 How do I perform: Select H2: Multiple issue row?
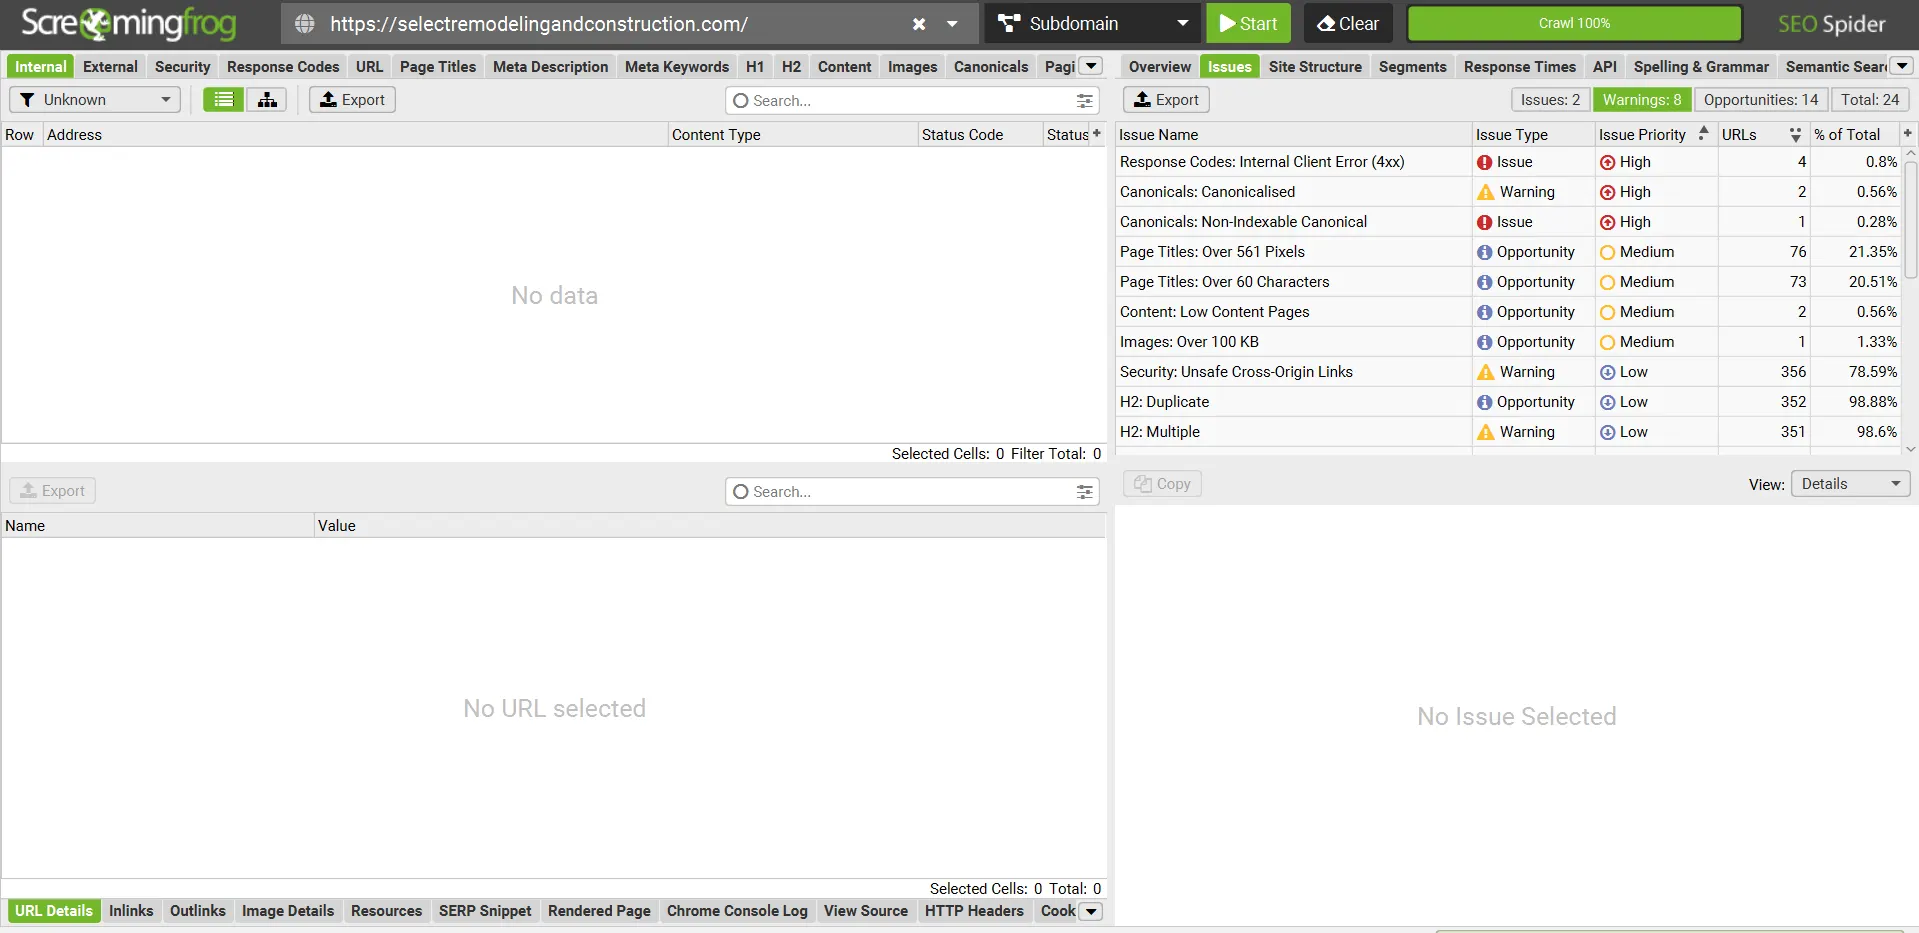1508,432
